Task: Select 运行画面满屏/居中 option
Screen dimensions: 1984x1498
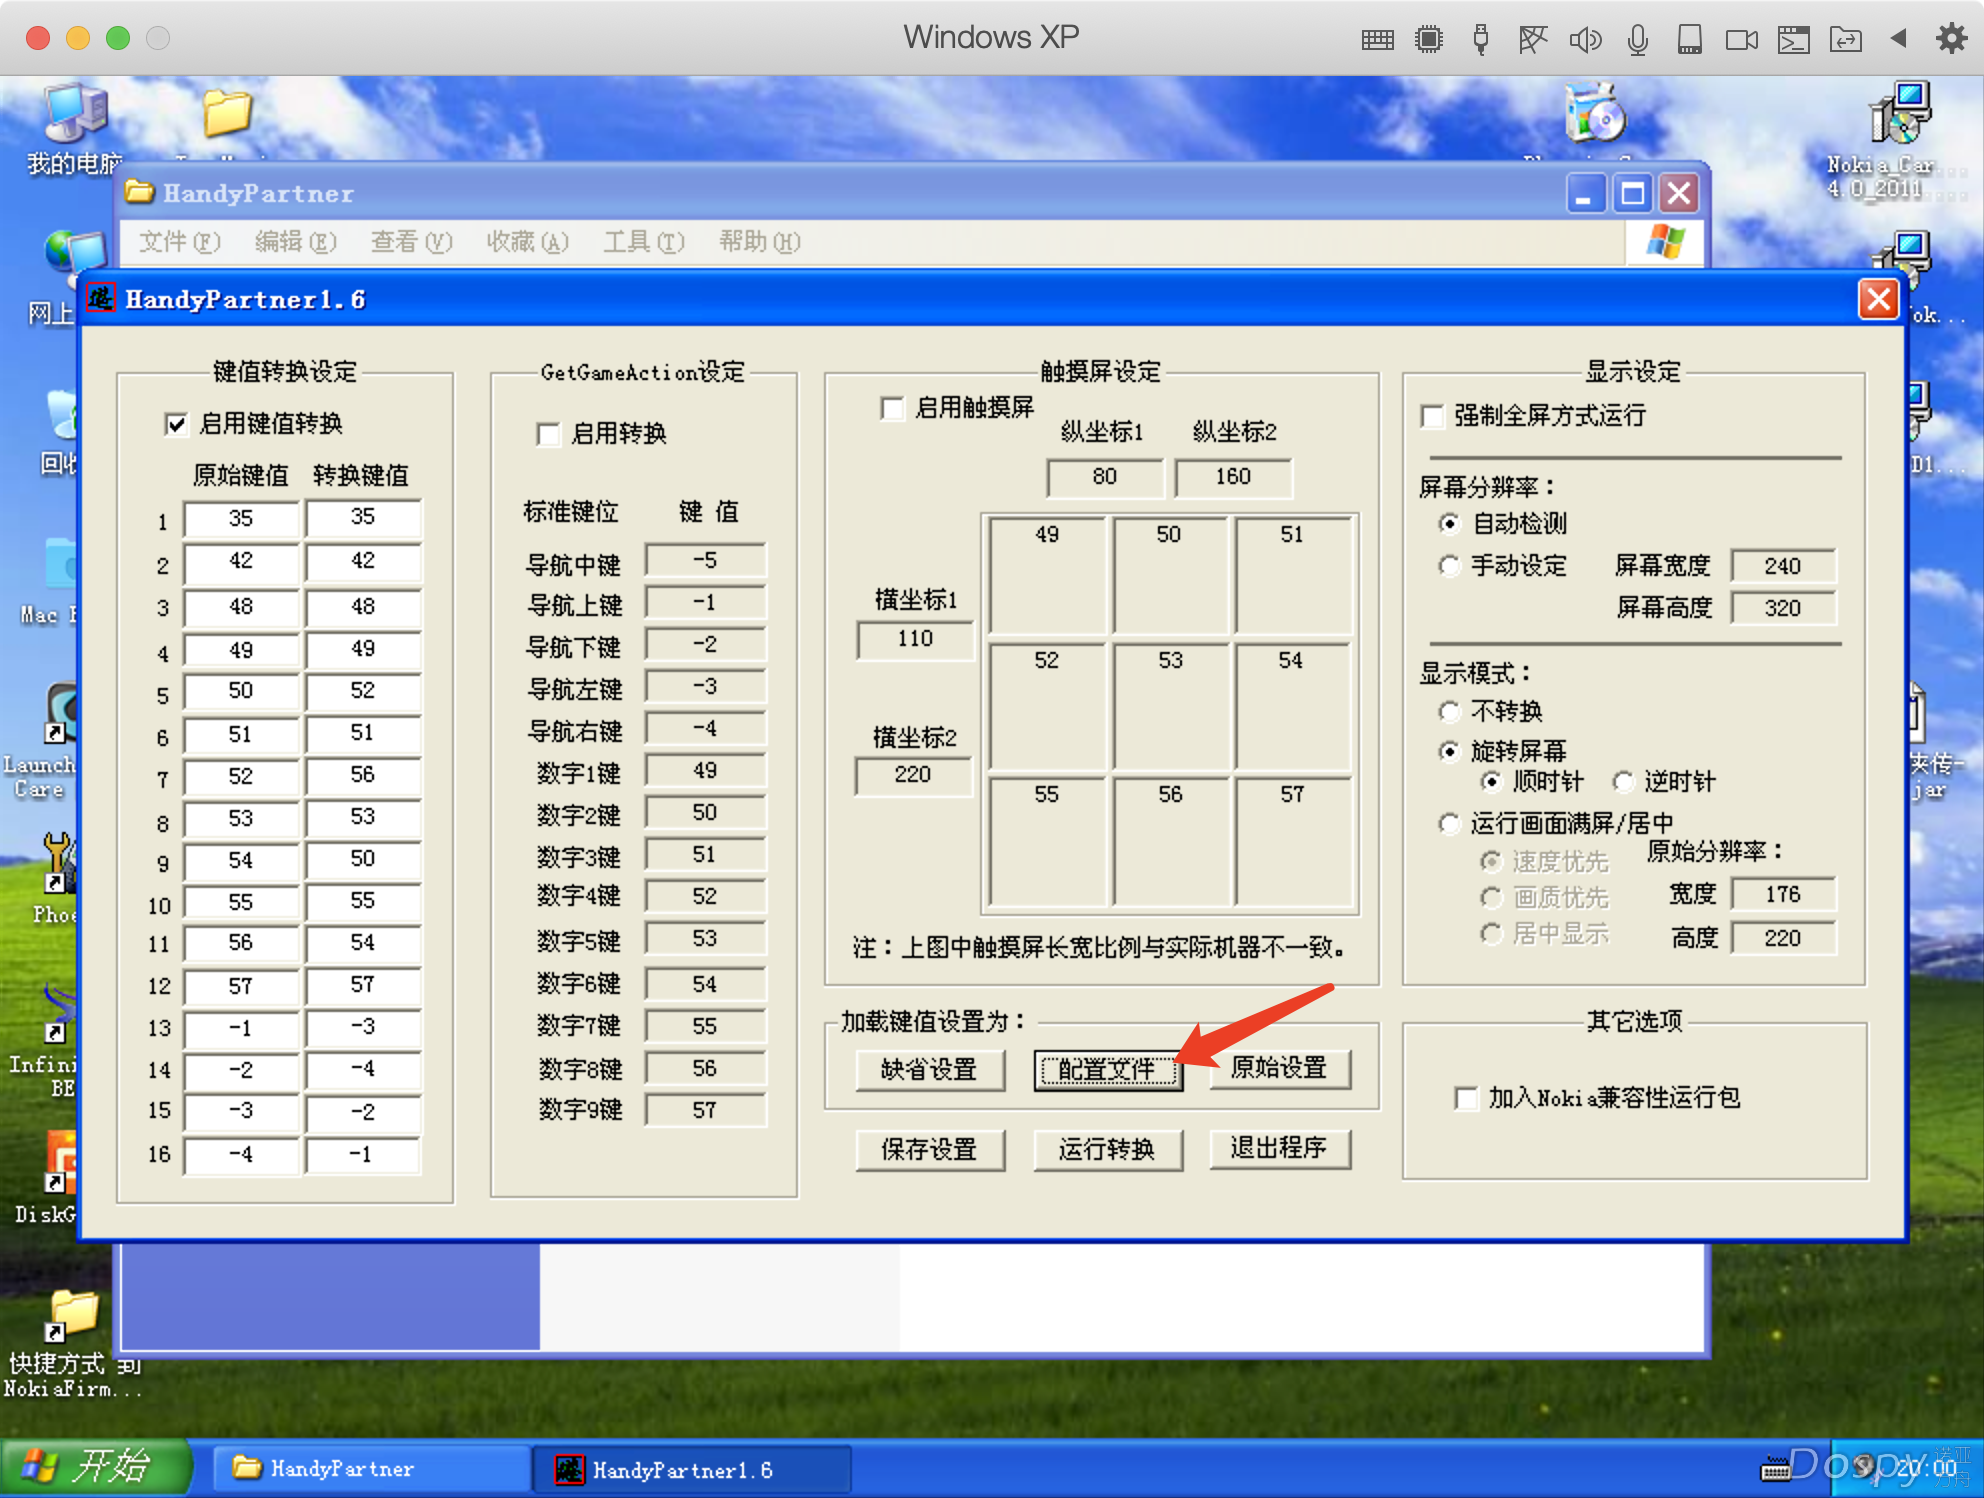Action: 1449,823
